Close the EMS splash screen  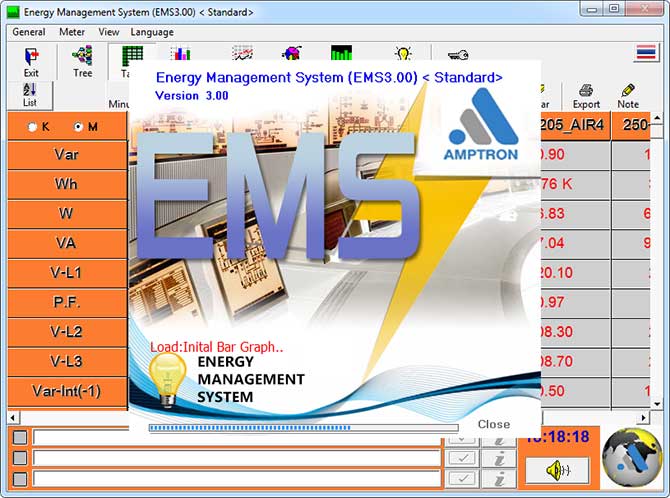click(x=494, y=424)
